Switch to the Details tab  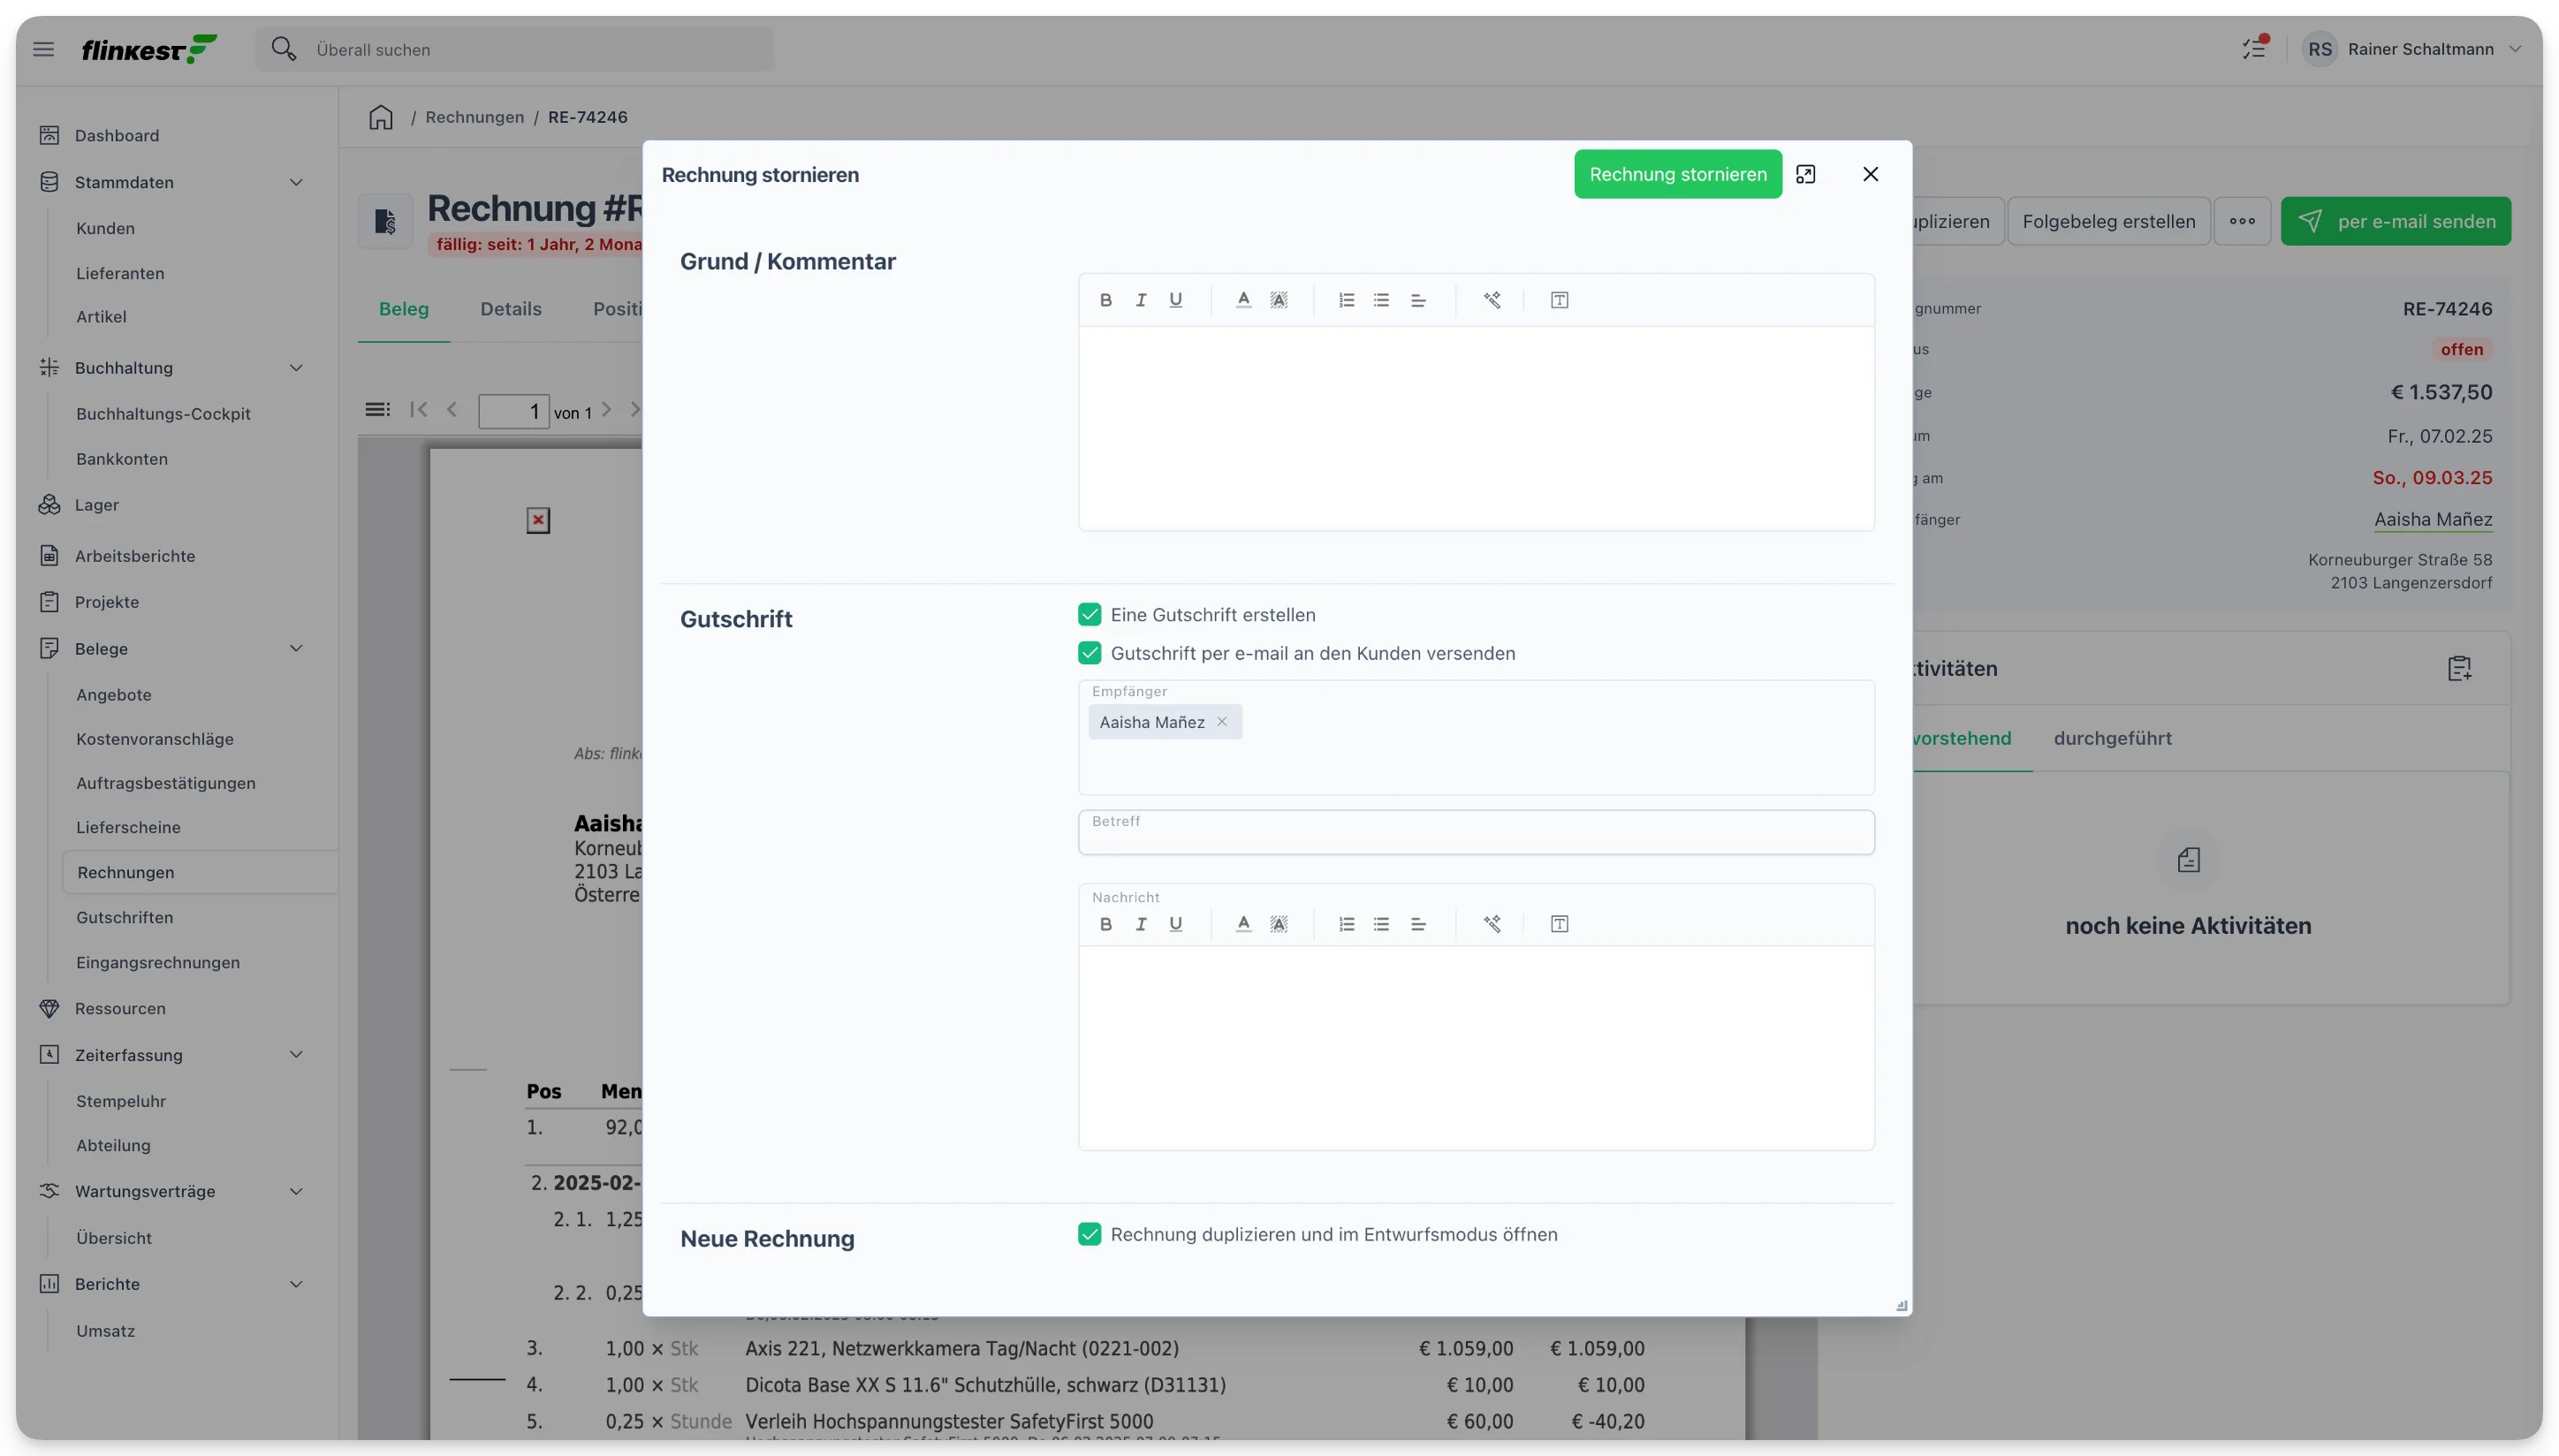tap(510, 309)
